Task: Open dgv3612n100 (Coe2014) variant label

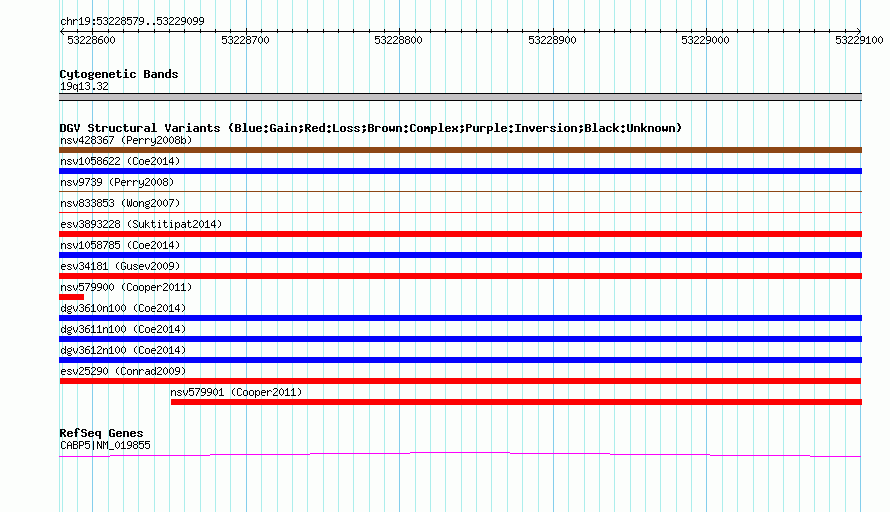Action: point(123,350)
